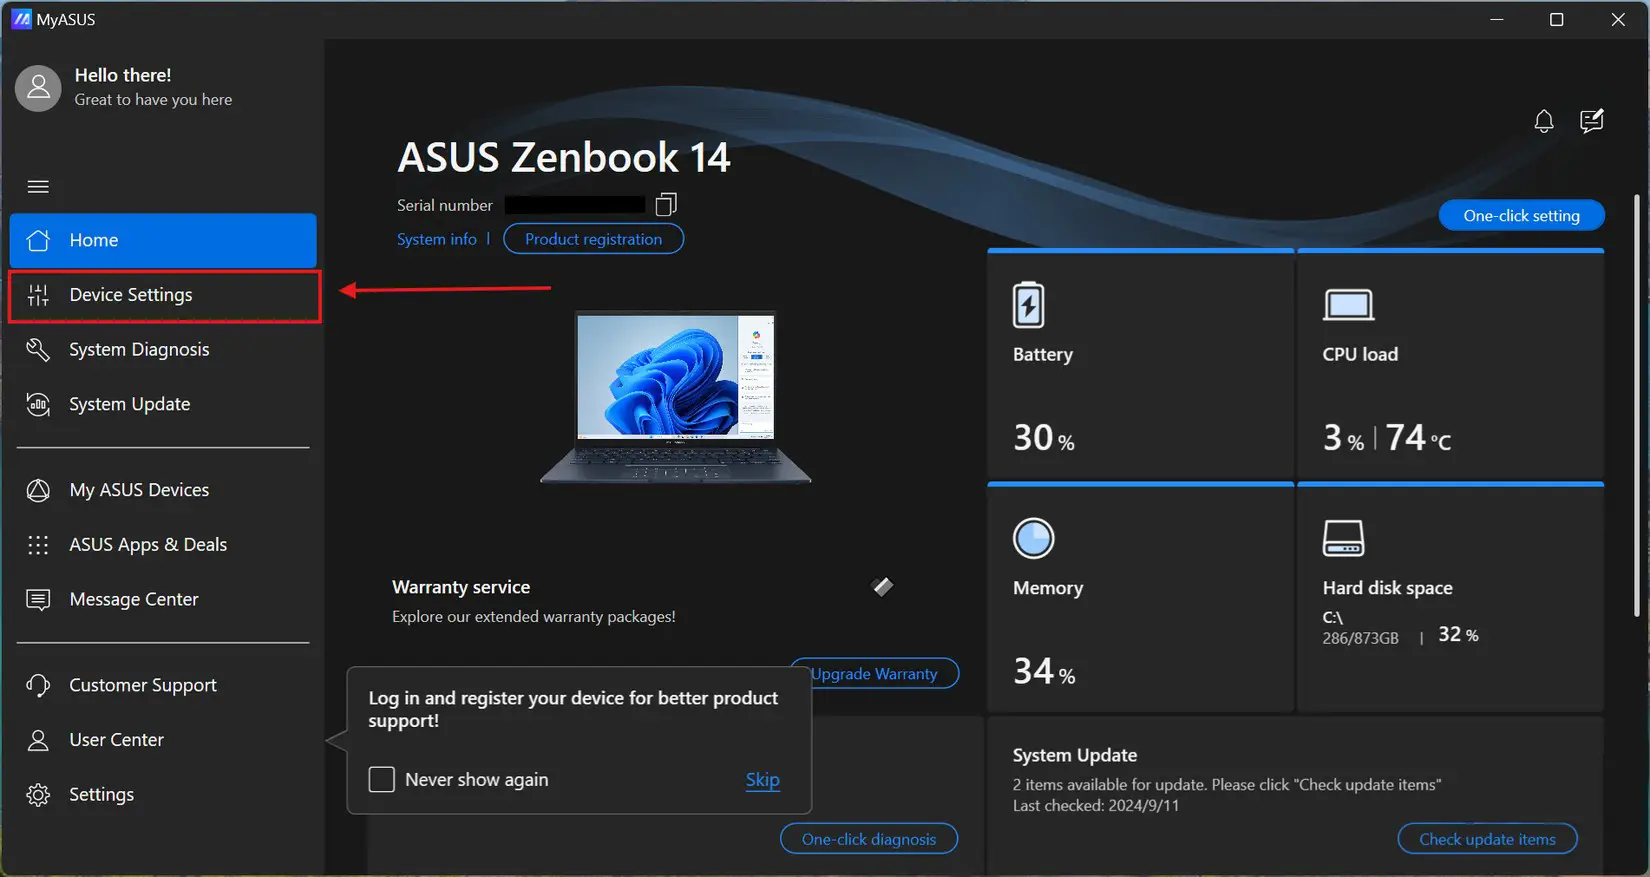This screenshot has height=877, width=1650.
Task: Click the Skip link
Action: click(763, 780)
